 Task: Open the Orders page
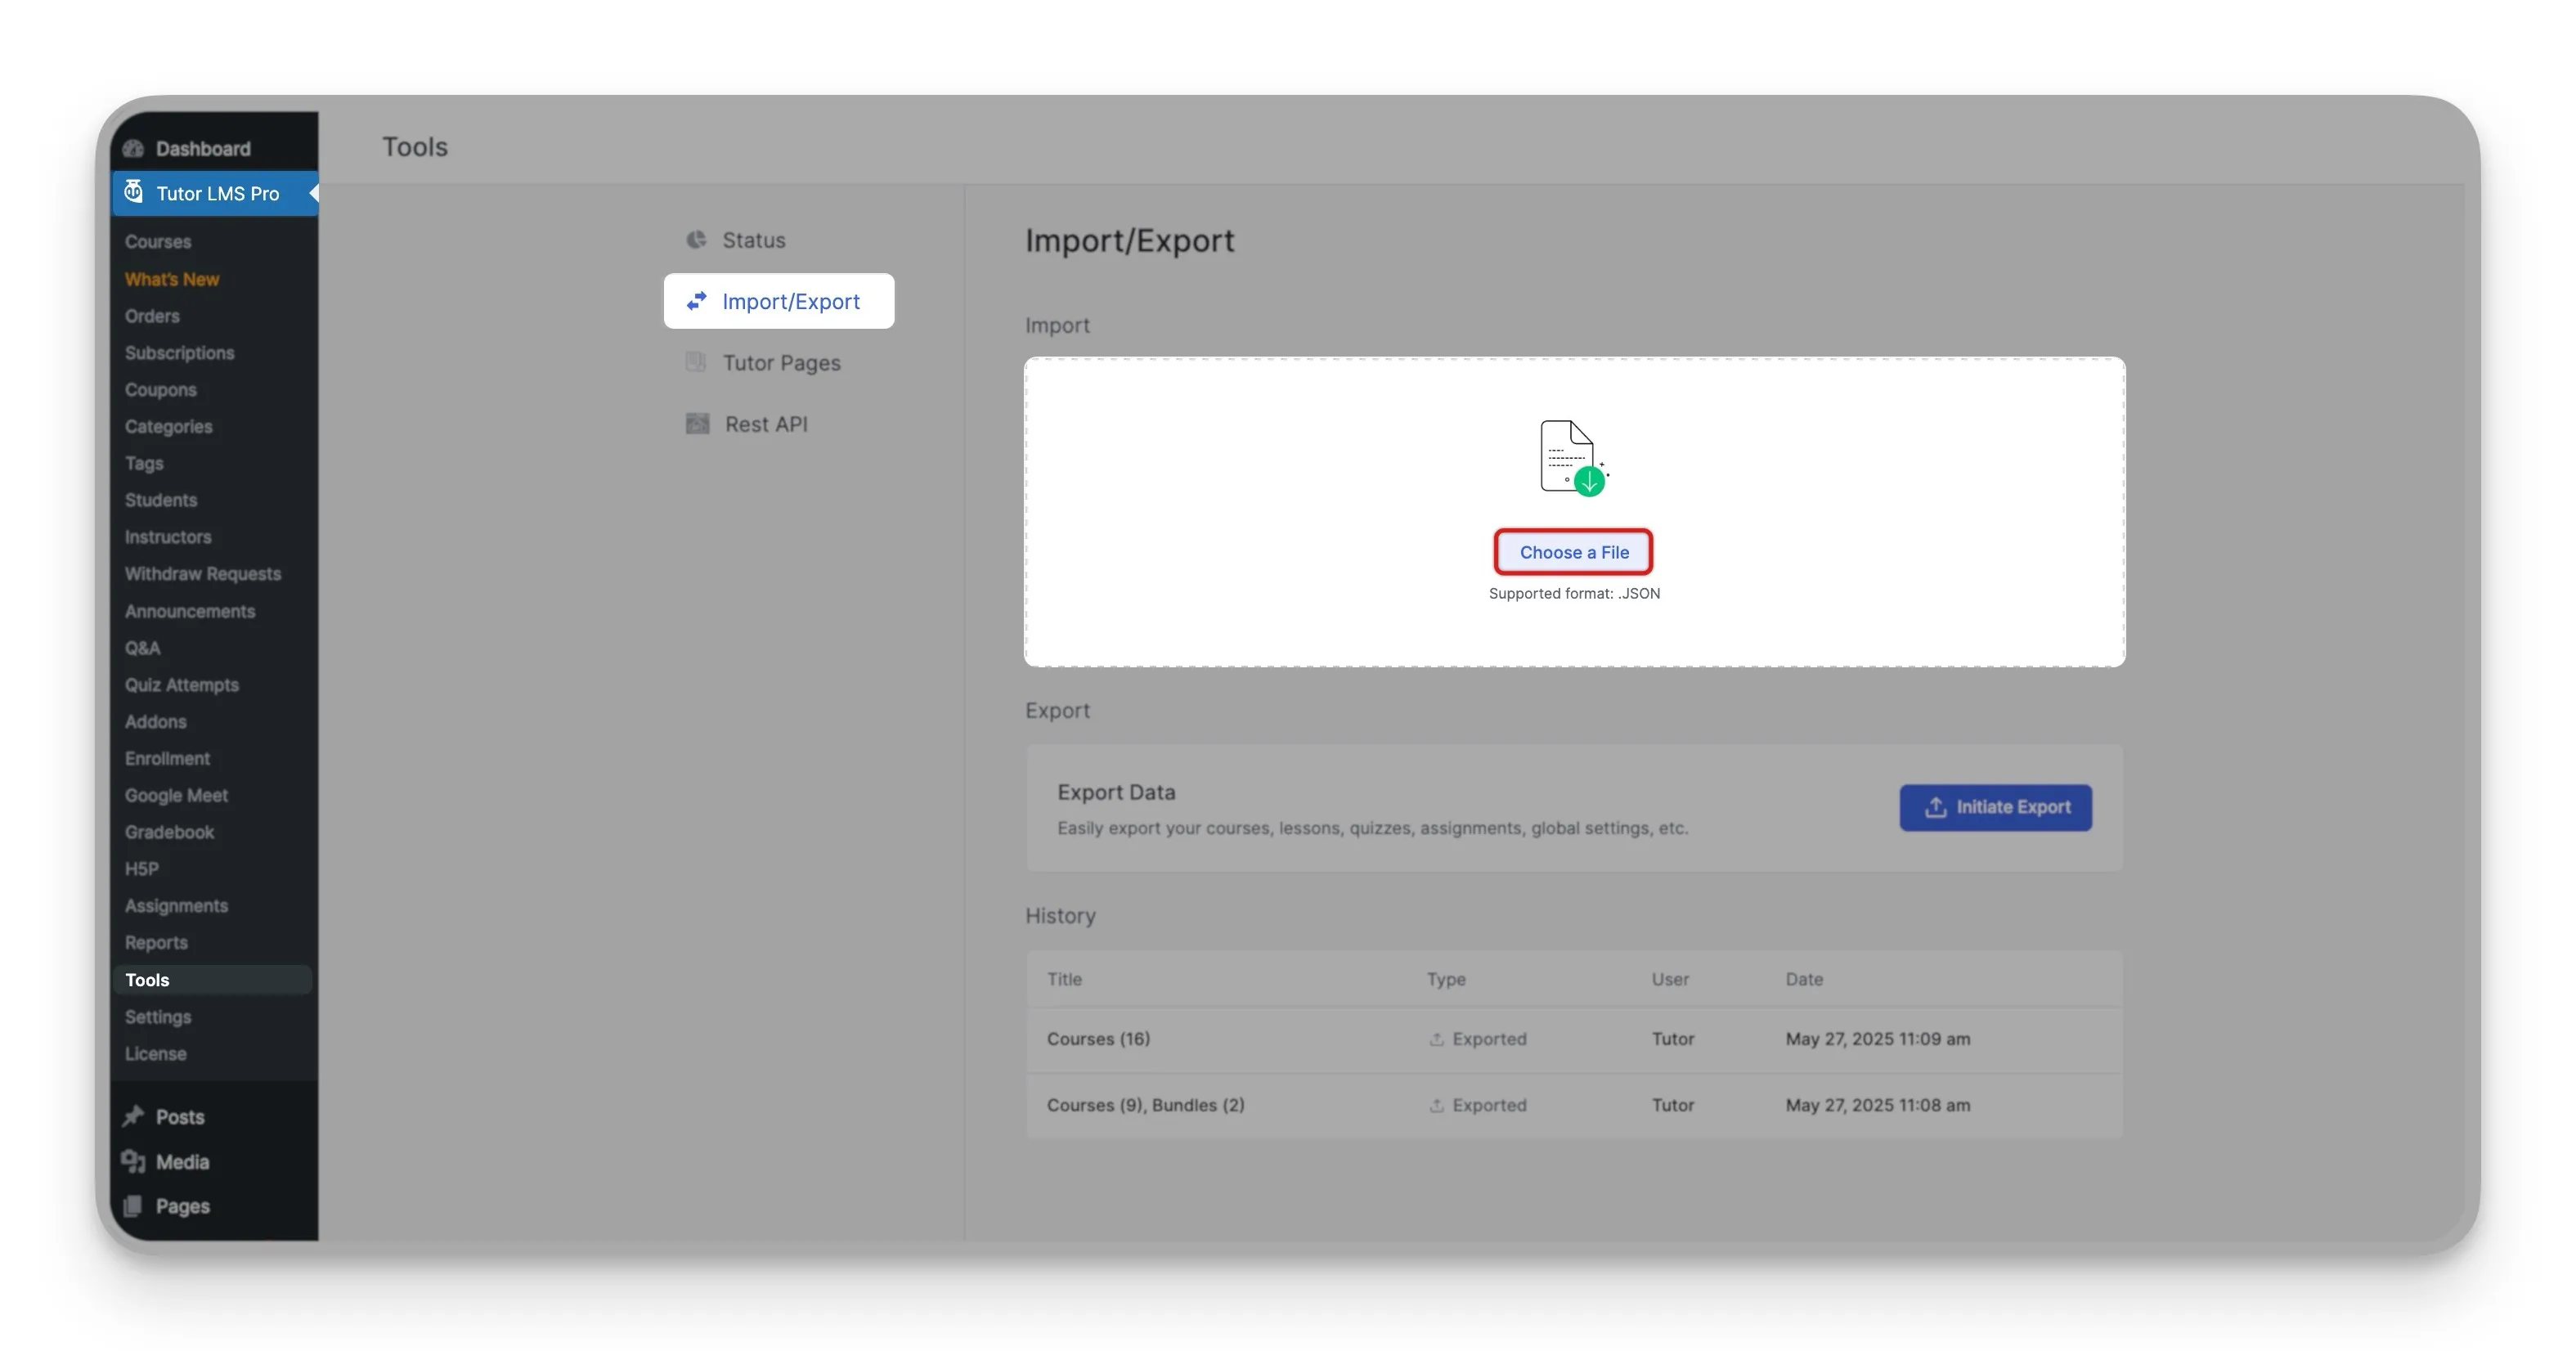(x=152, y=316)
